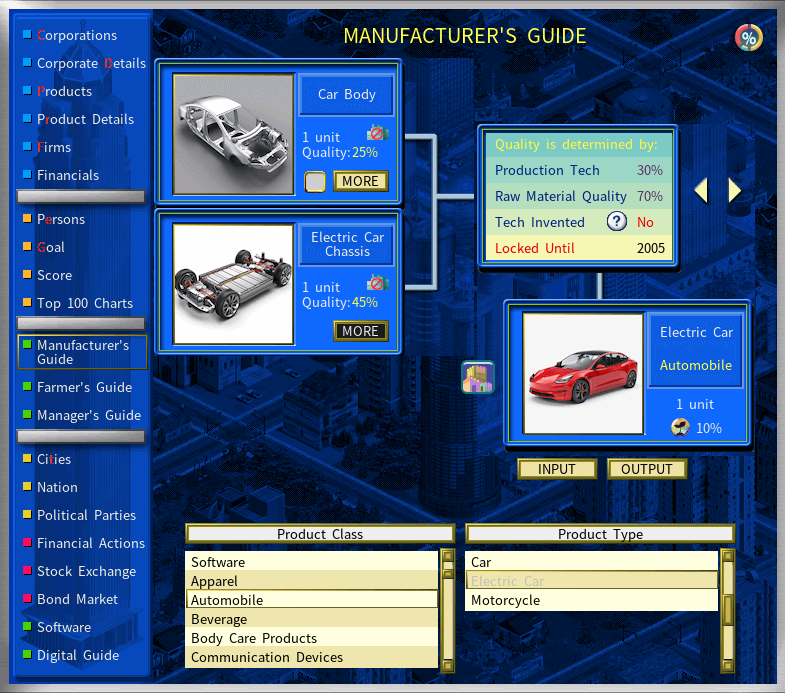Click the Electric Car product thumbnail
Screen dimensions: 785x693
point(583,374)
